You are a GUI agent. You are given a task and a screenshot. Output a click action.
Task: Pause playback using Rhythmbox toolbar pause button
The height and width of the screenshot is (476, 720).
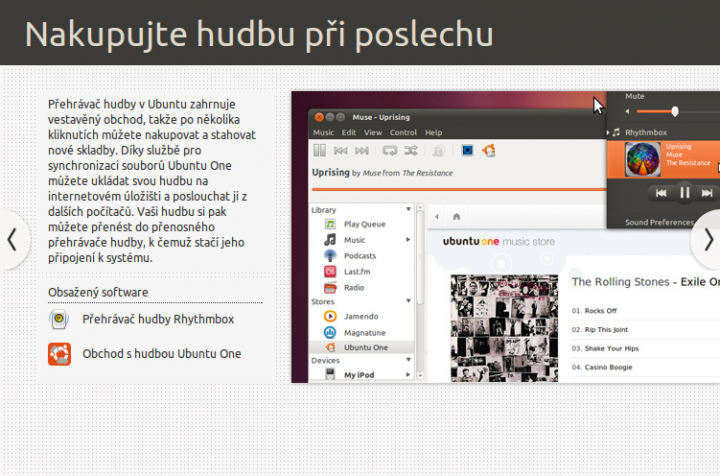pyautogui.click(x=320, y=150)
